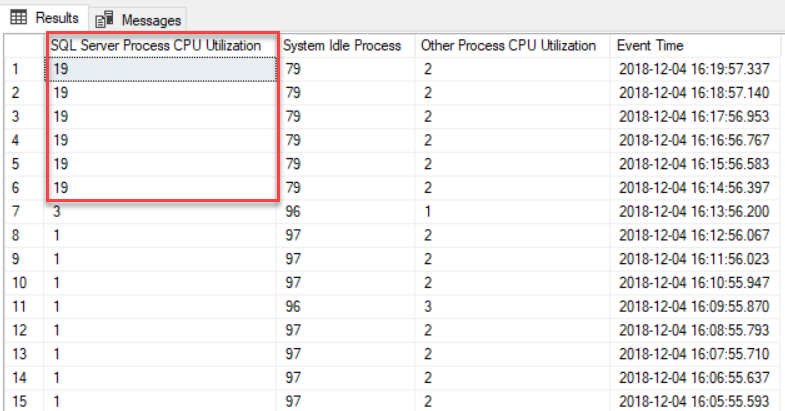This screenshot has height=411, width=785.
Task: Click the SQL CPU value 3 in row 7
Action: tap(56, 211)
